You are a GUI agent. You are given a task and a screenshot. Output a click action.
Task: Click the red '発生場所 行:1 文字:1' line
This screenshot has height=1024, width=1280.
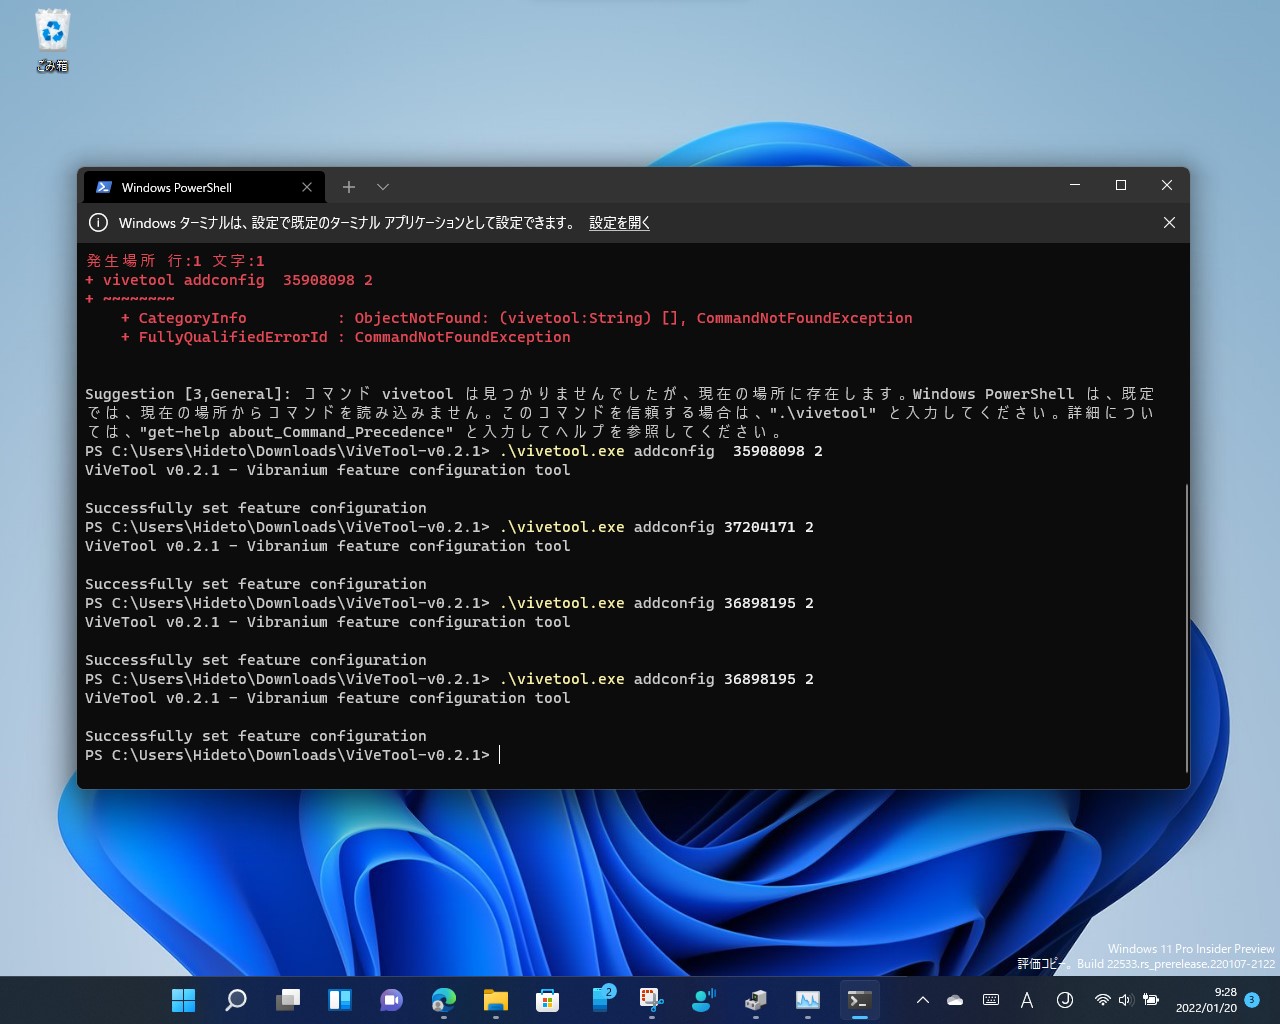pyautogui.click(x=175, y=261)
